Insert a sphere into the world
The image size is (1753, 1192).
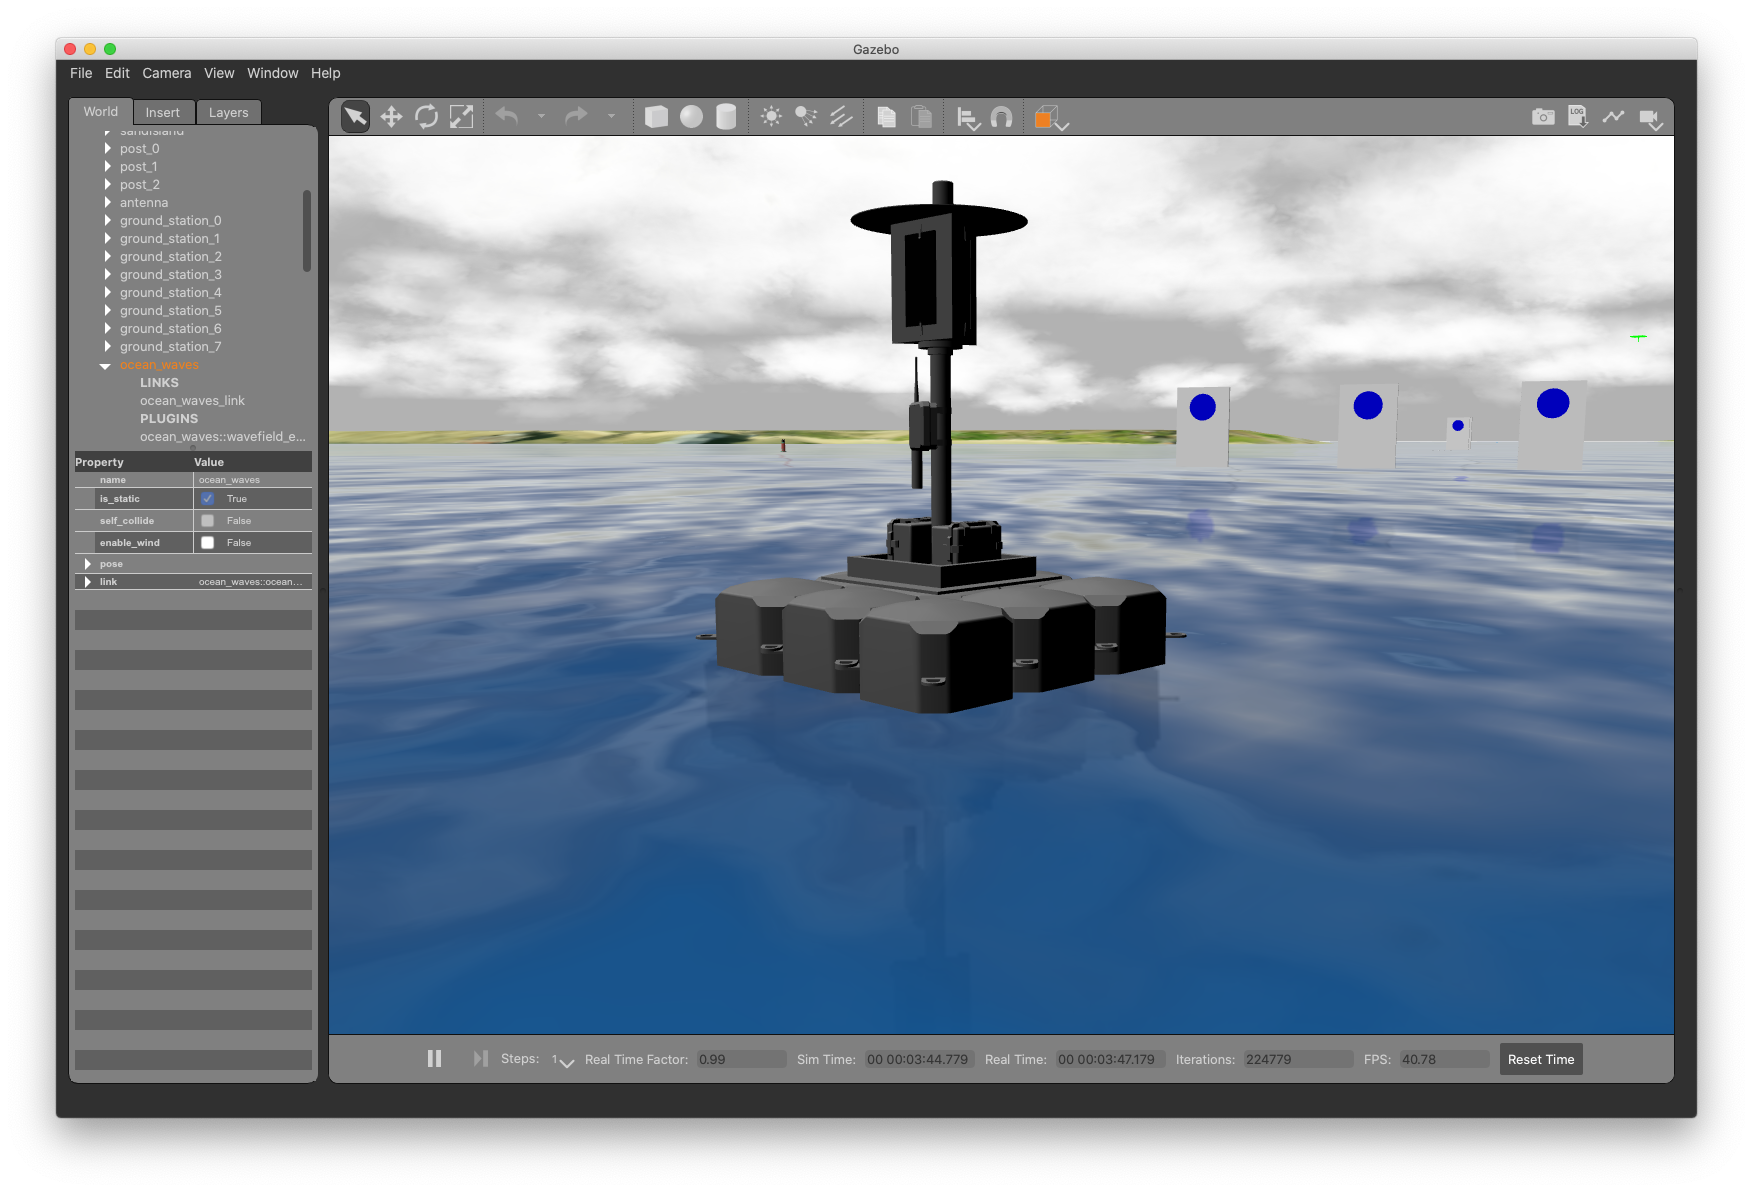[x=691, y=116]
